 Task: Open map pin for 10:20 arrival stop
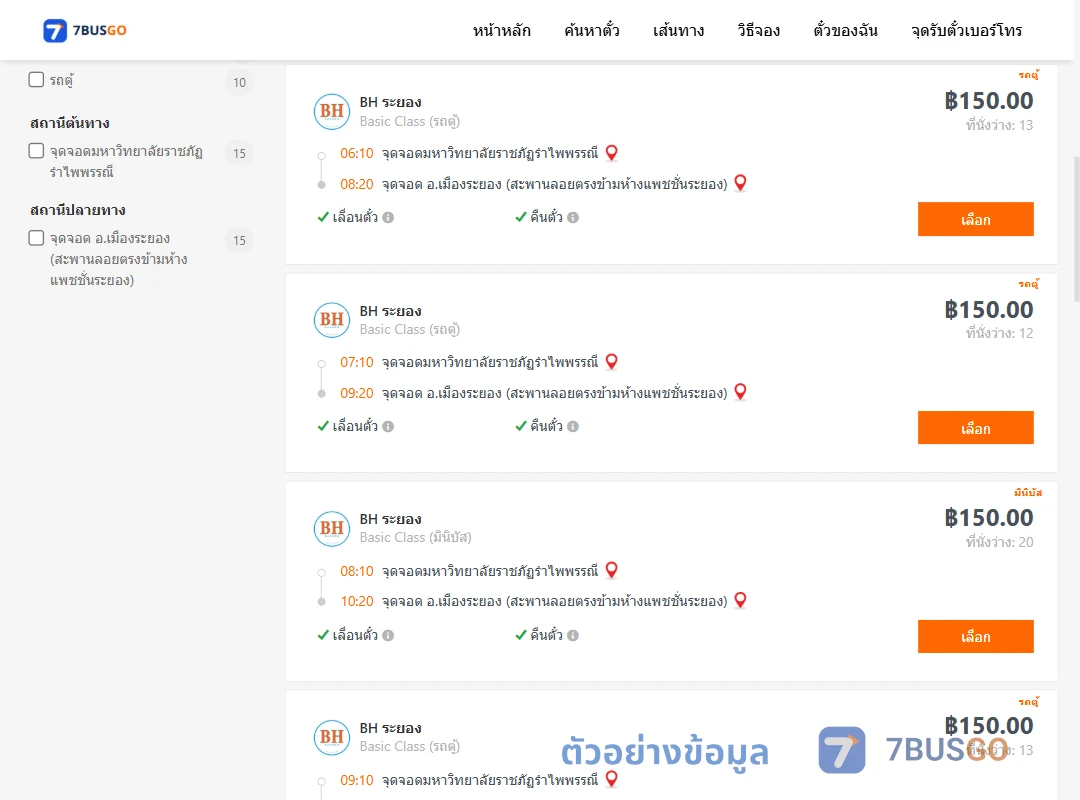pos(740,600)
